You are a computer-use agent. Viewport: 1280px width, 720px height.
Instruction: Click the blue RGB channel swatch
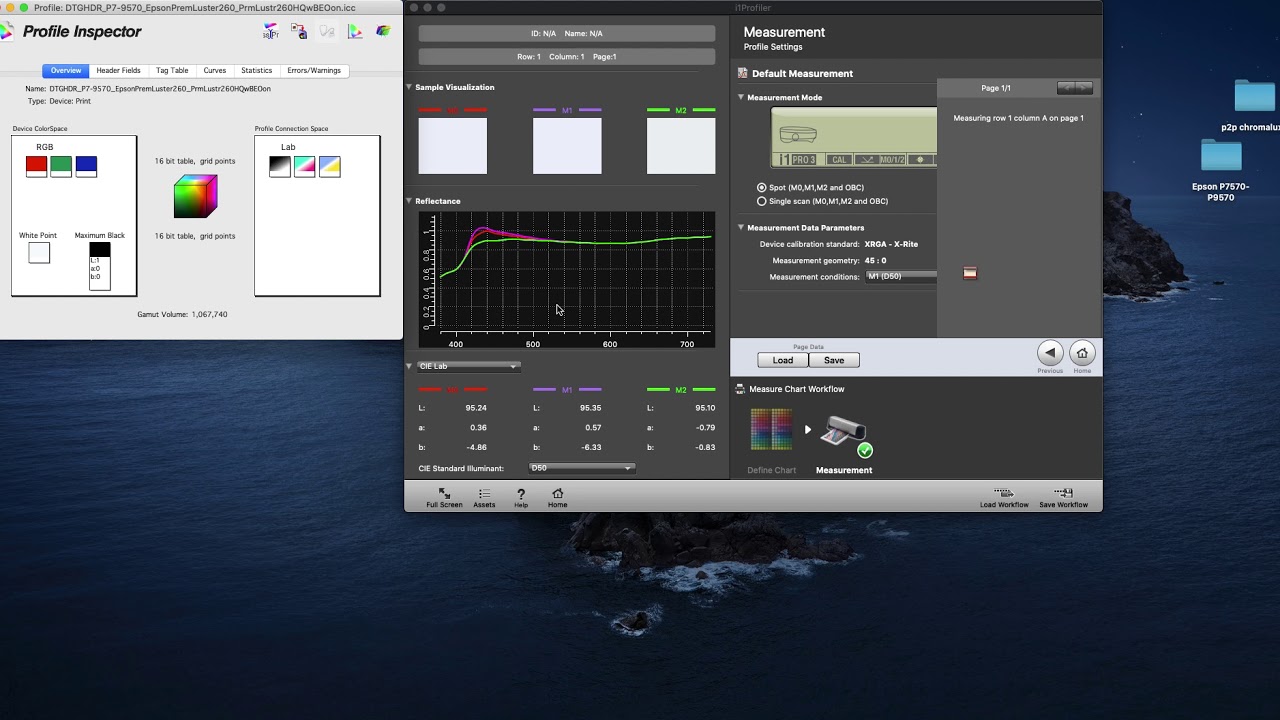pos(86,166)
